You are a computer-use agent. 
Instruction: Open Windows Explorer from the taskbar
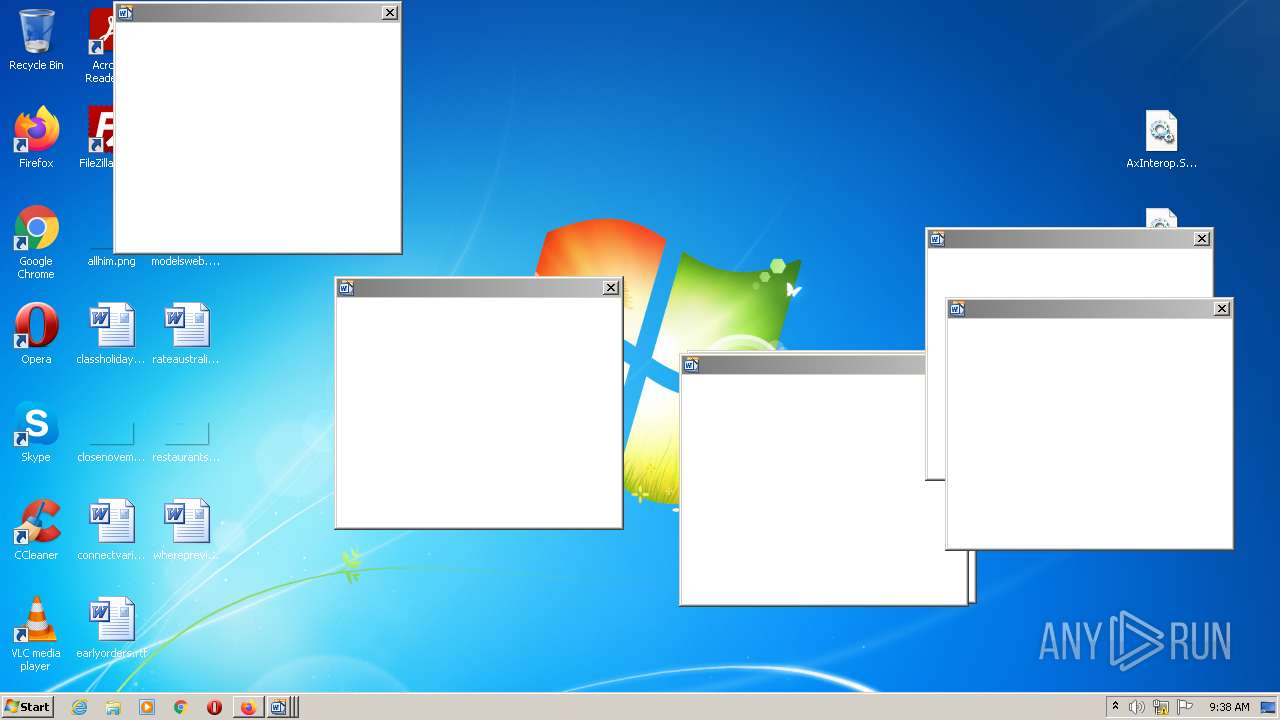coord(113,707)
